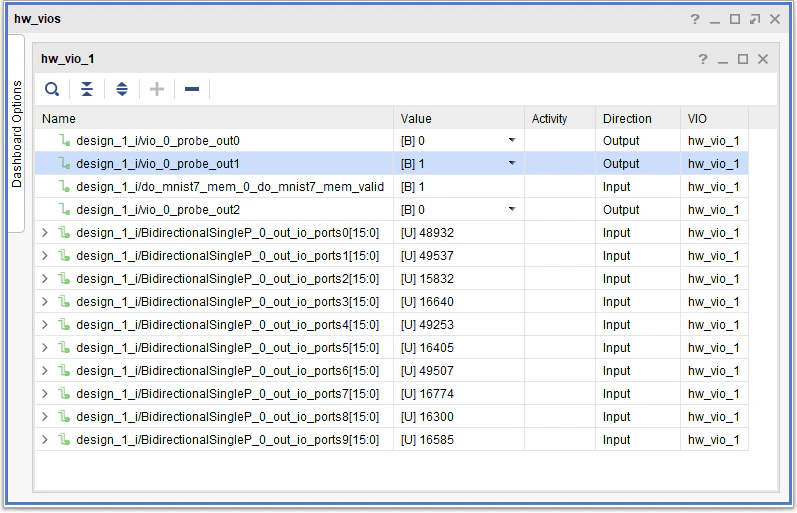Open value dropdown for vio_0_probe_out1
The width and height of the screenshot is (797, 513).
point(512,163)
